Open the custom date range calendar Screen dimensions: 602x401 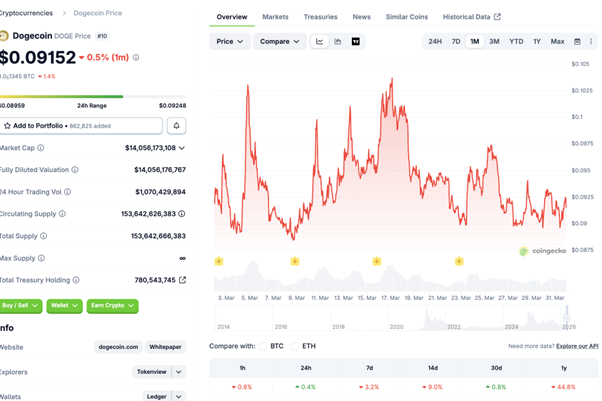tap(577, 41)
